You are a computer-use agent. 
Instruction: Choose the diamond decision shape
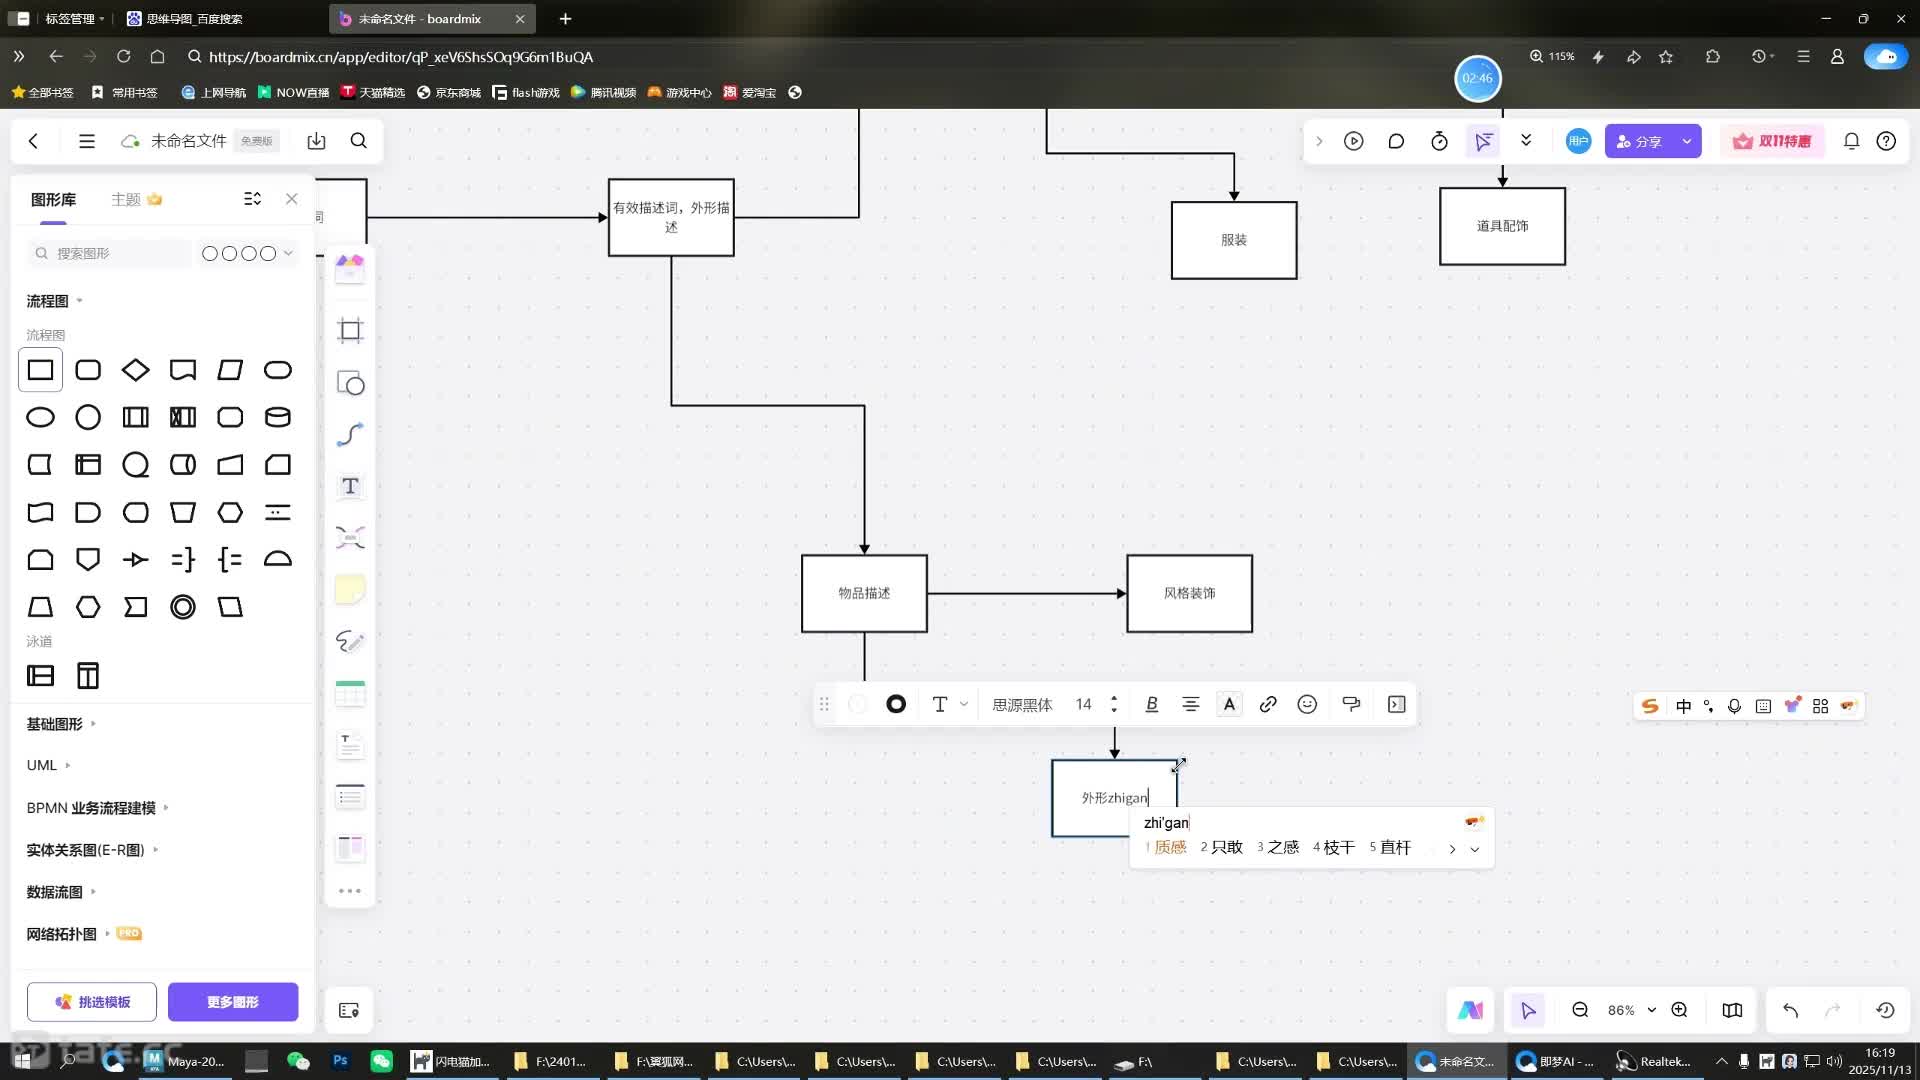(135, 370)
